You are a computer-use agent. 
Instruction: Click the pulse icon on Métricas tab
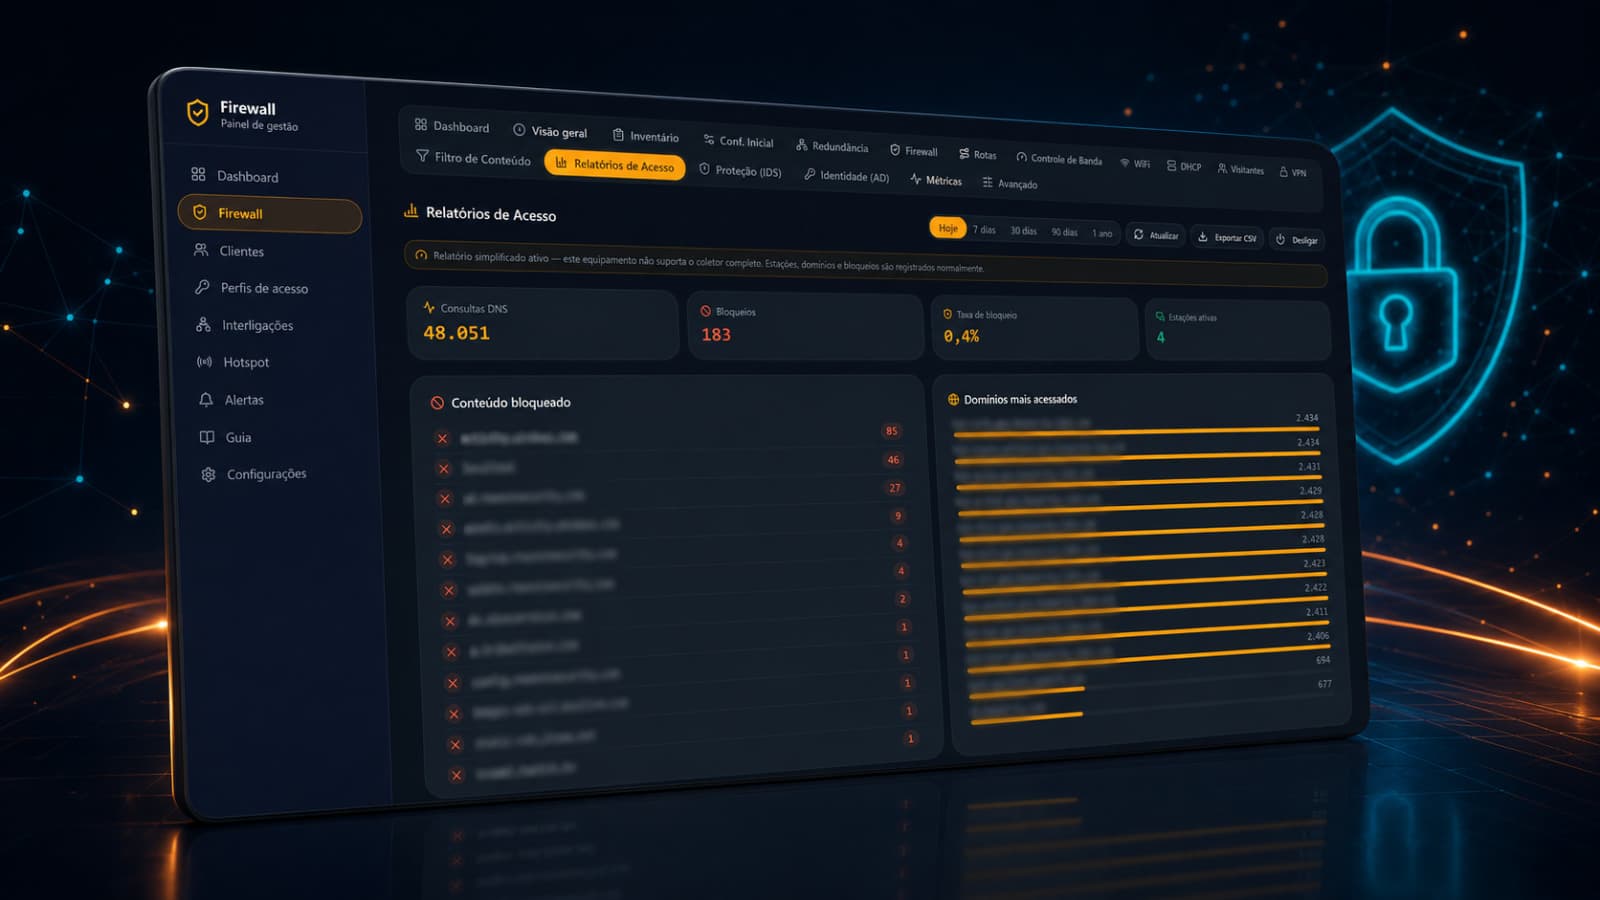pyautogui.click(x=915, y=179)
